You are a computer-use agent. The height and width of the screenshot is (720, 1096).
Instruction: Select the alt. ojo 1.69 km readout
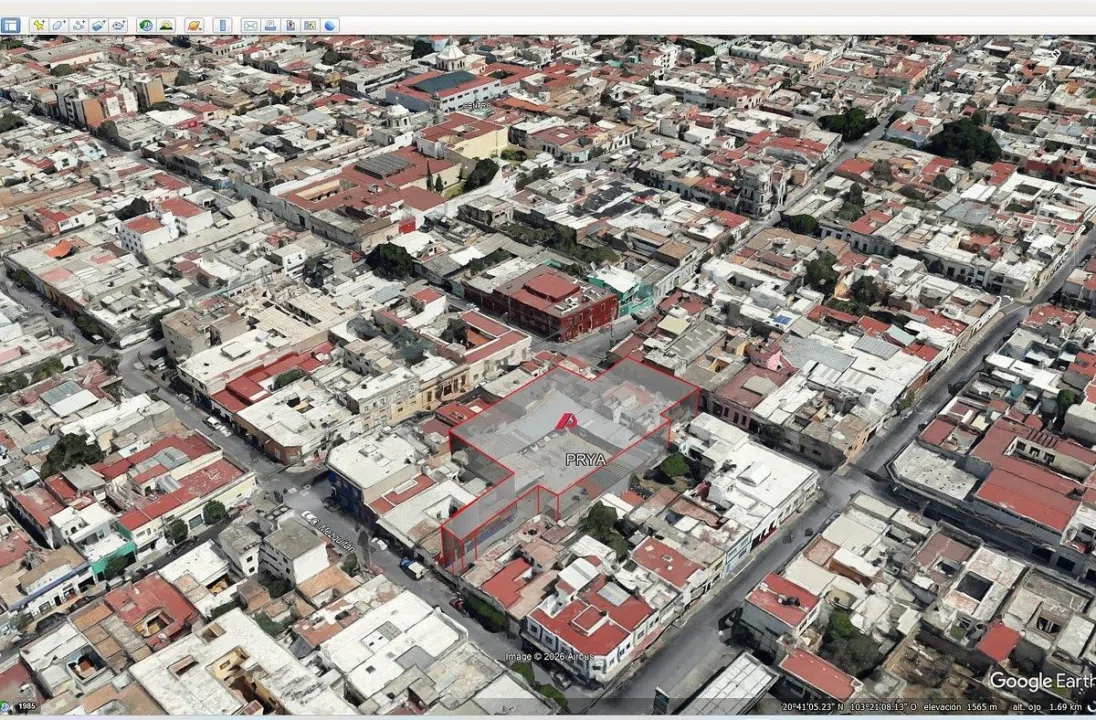click(1047, 707)
